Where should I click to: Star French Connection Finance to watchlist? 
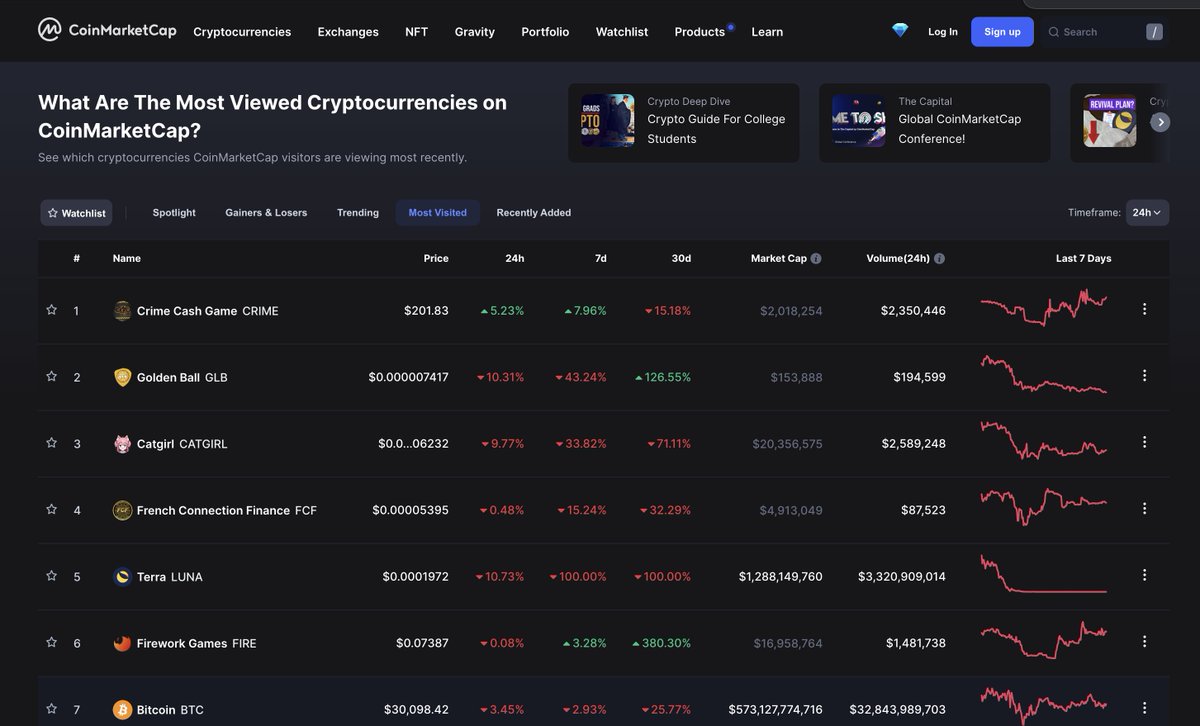(51, 509)
